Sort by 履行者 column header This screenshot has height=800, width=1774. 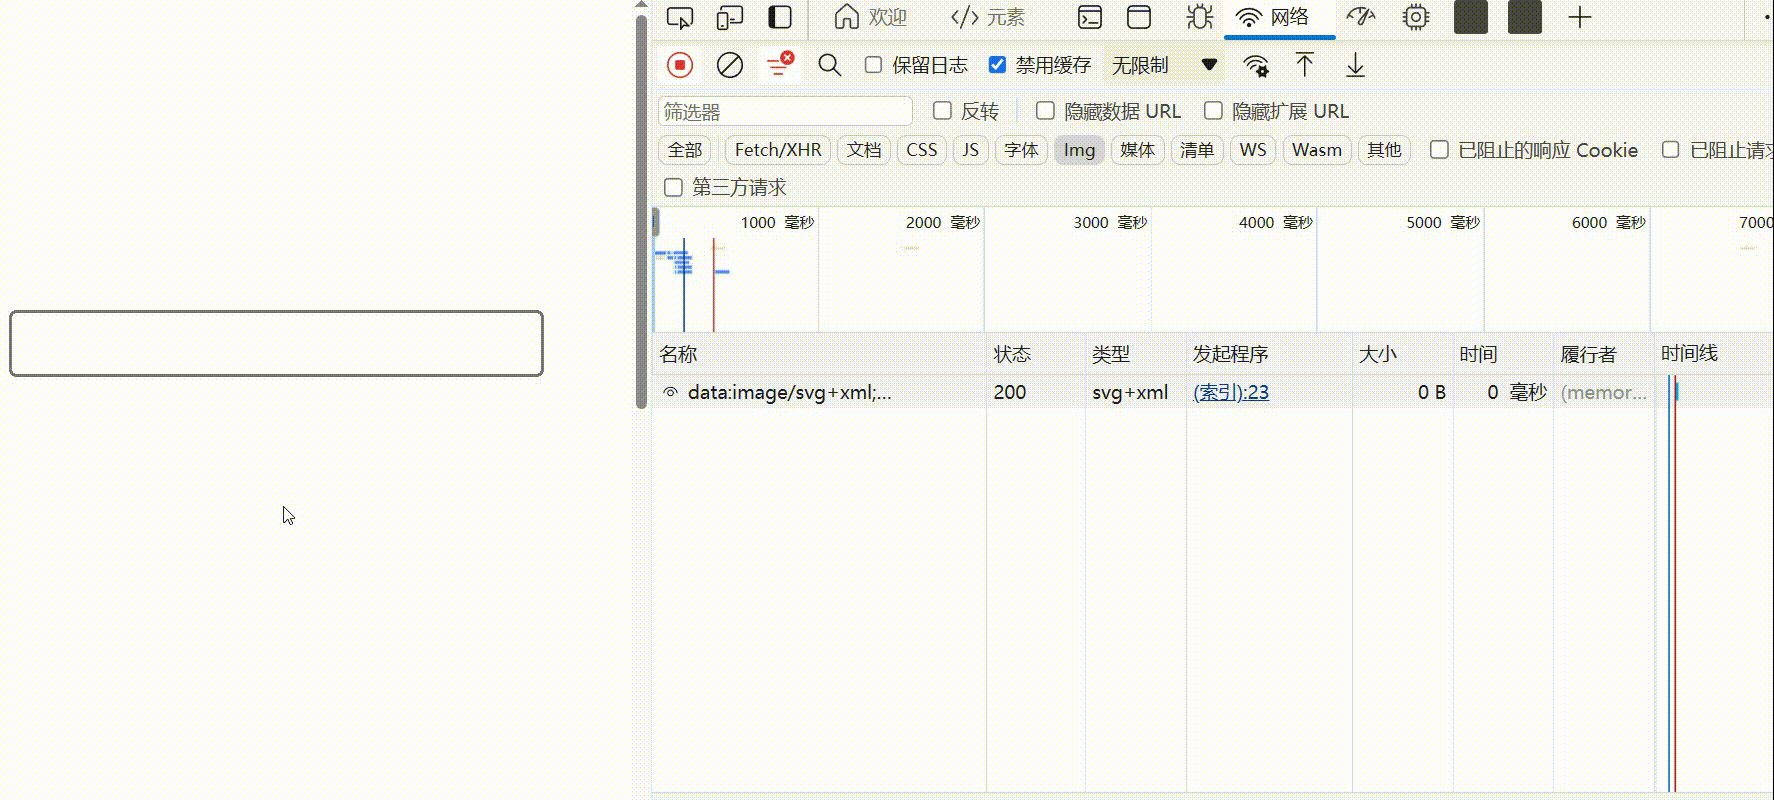point(1603,354)
